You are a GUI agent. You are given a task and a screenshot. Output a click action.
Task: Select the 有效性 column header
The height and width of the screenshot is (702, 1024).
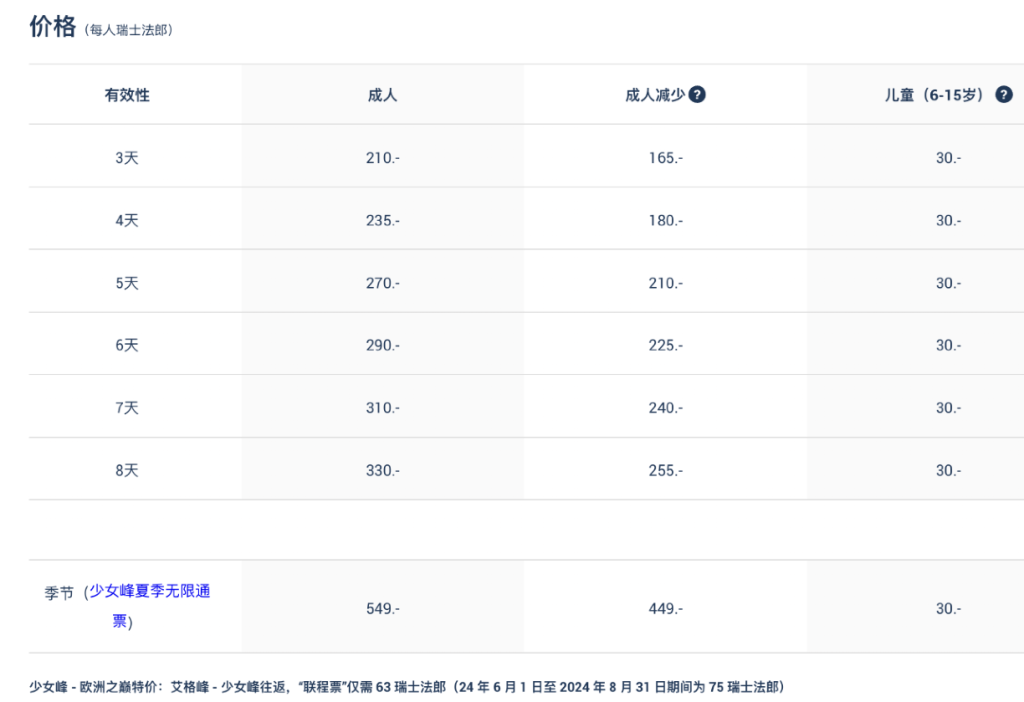tap(127, 95)
